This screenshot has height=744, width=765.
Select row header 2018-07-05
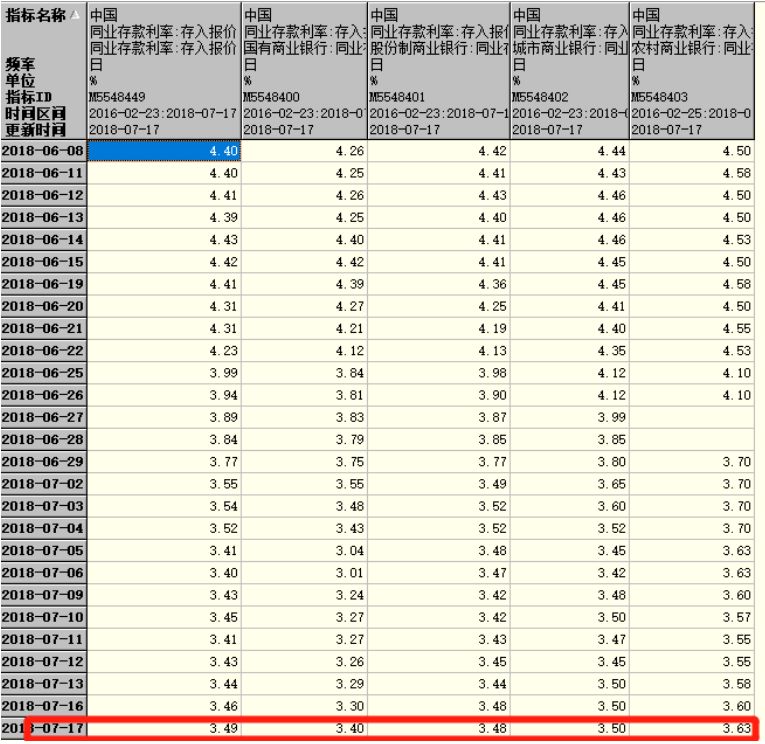pyautogui.click(x=43, y=550)
